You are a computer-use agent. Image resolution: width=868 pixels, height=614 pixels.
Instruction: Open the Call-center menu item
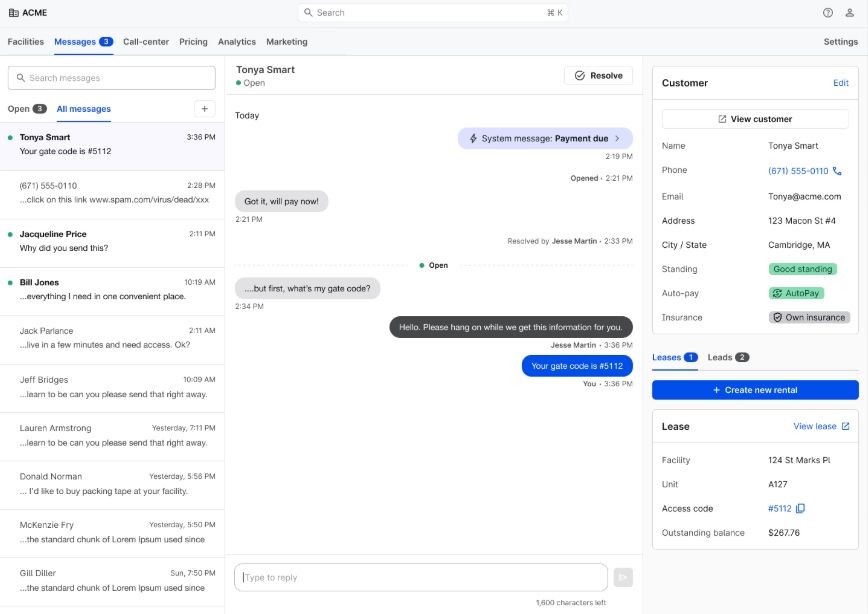tap(146, 42)
